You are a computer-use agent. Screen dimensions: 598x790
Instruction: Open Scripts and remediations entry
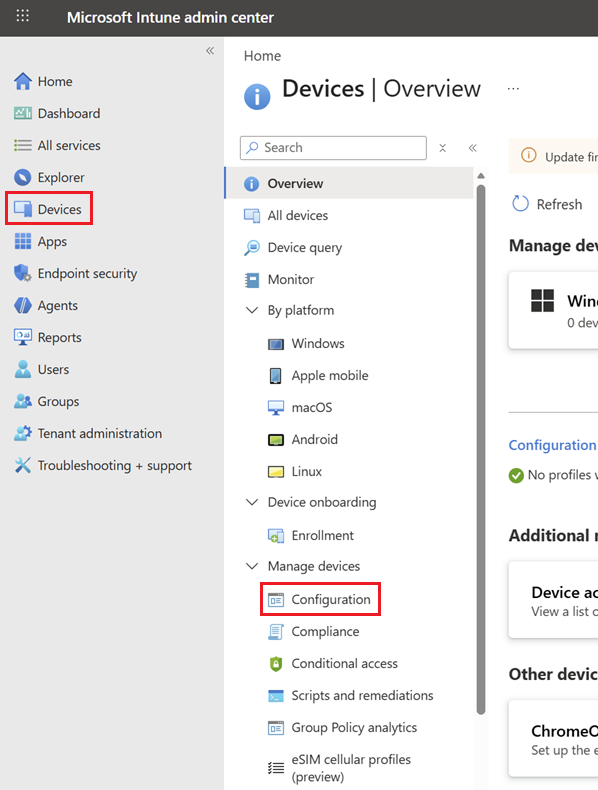pos(362,696)
